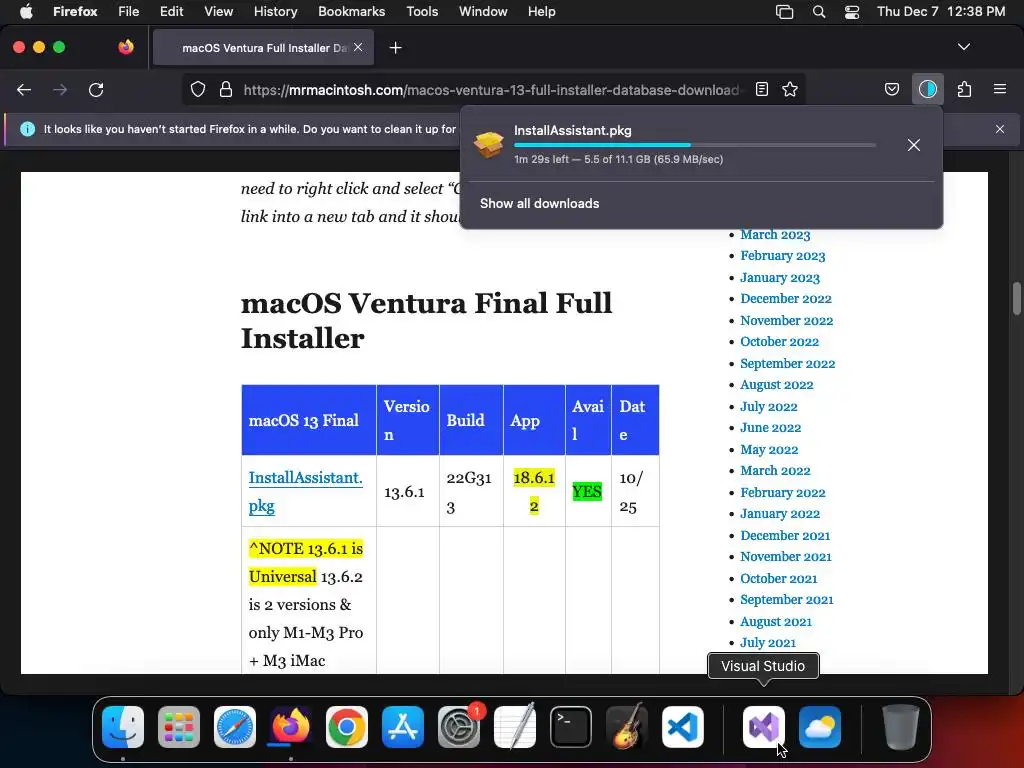Expand the list all tabs chevron
This screenshot has height=768, width=1024.
point(964,47)
